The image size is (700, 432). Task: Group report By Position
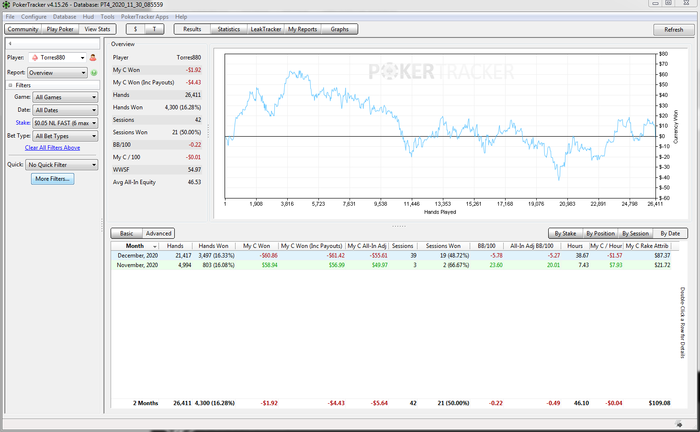[x=600, y=233]
